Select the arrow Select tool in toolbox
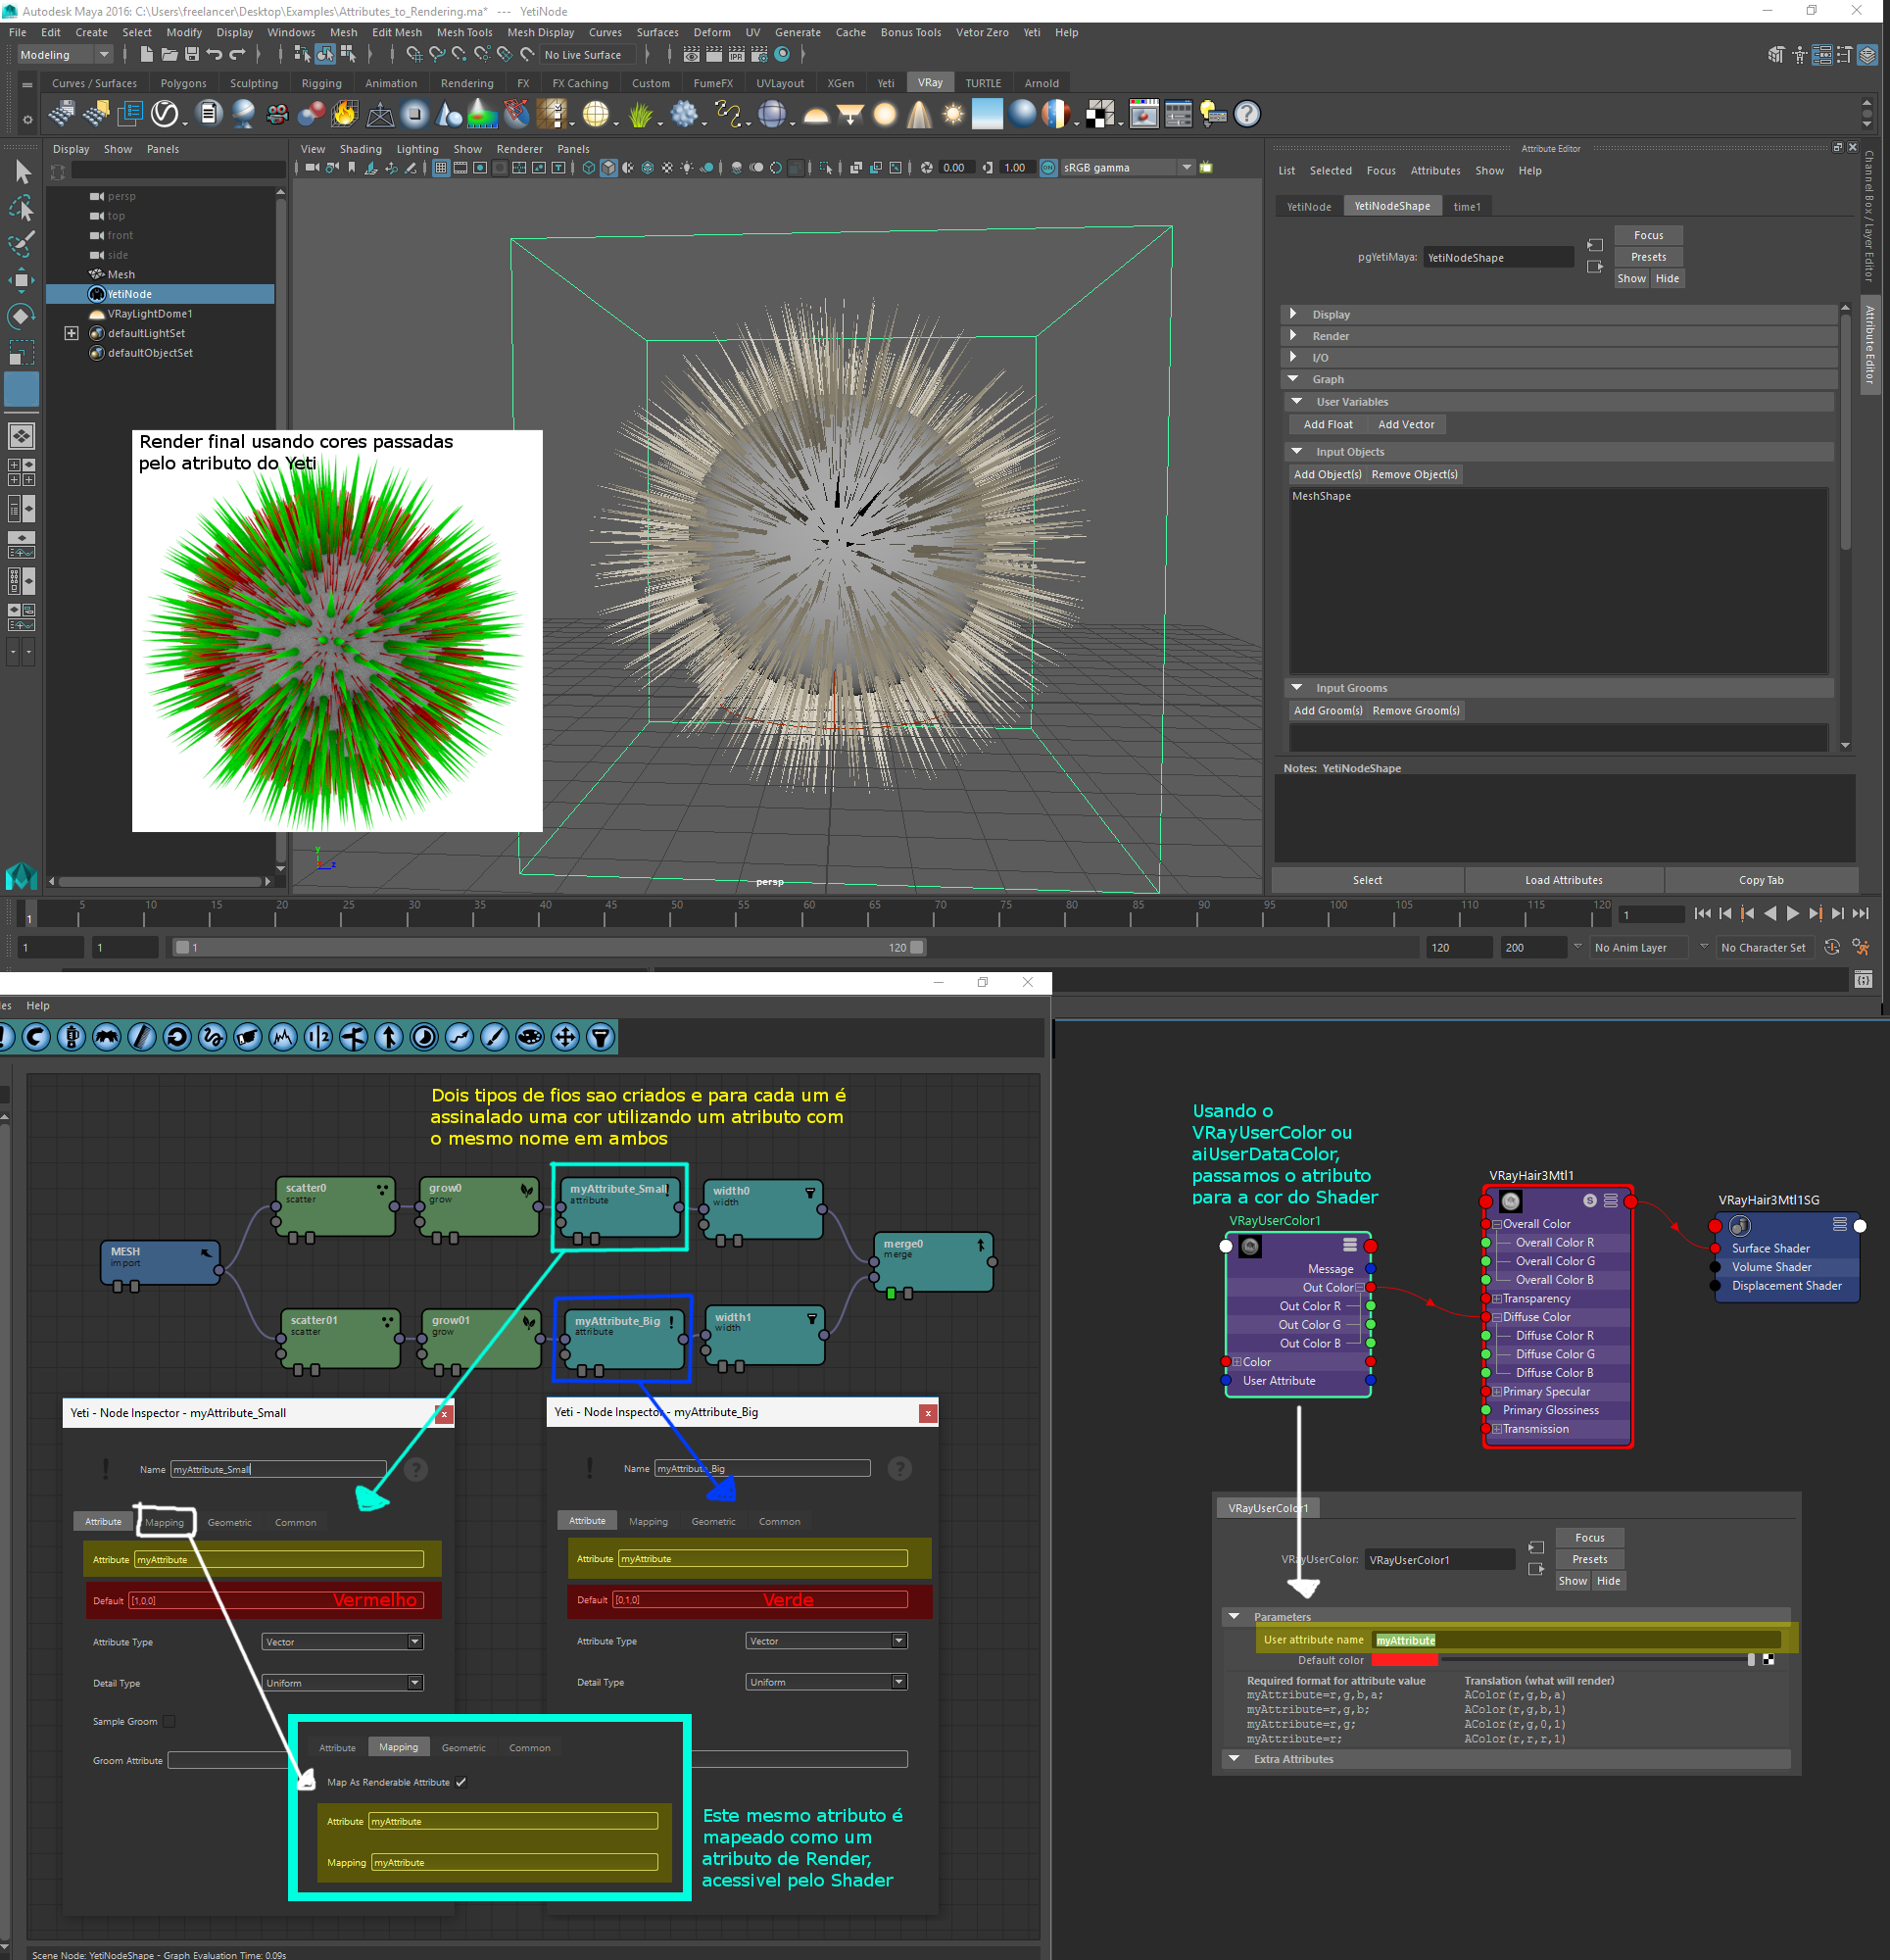Image resolution: width=1890 pixels, height=1960 pixels. (x=22, y=172)
